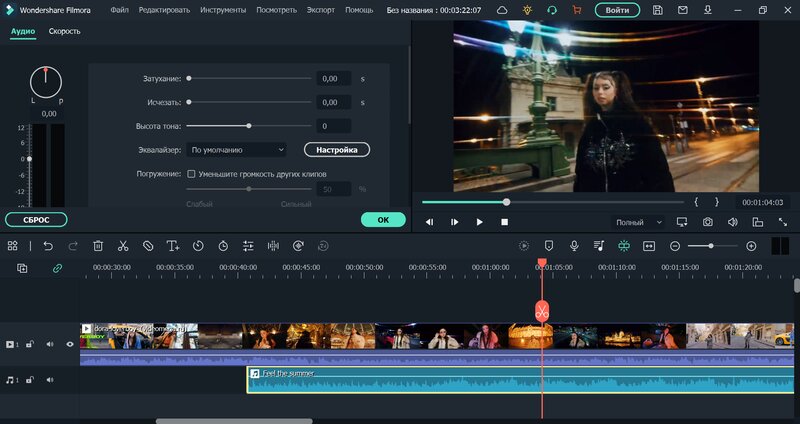Click the fit timeline to window icon
This screenshot has height=424, width=800.
pyautogui.click(x=649, y=246)
